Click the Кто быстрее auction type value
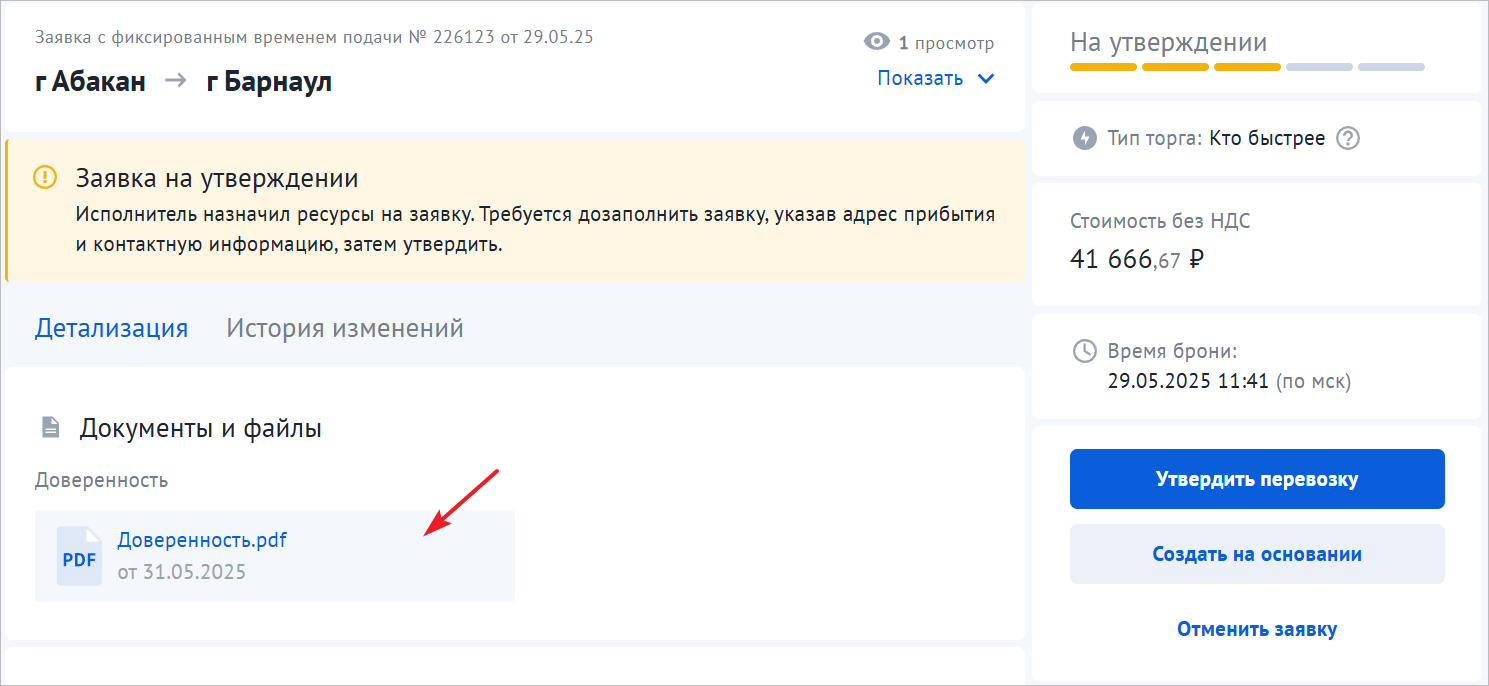The height and width of the screenshot is (686, 1489). point(1267,138)
